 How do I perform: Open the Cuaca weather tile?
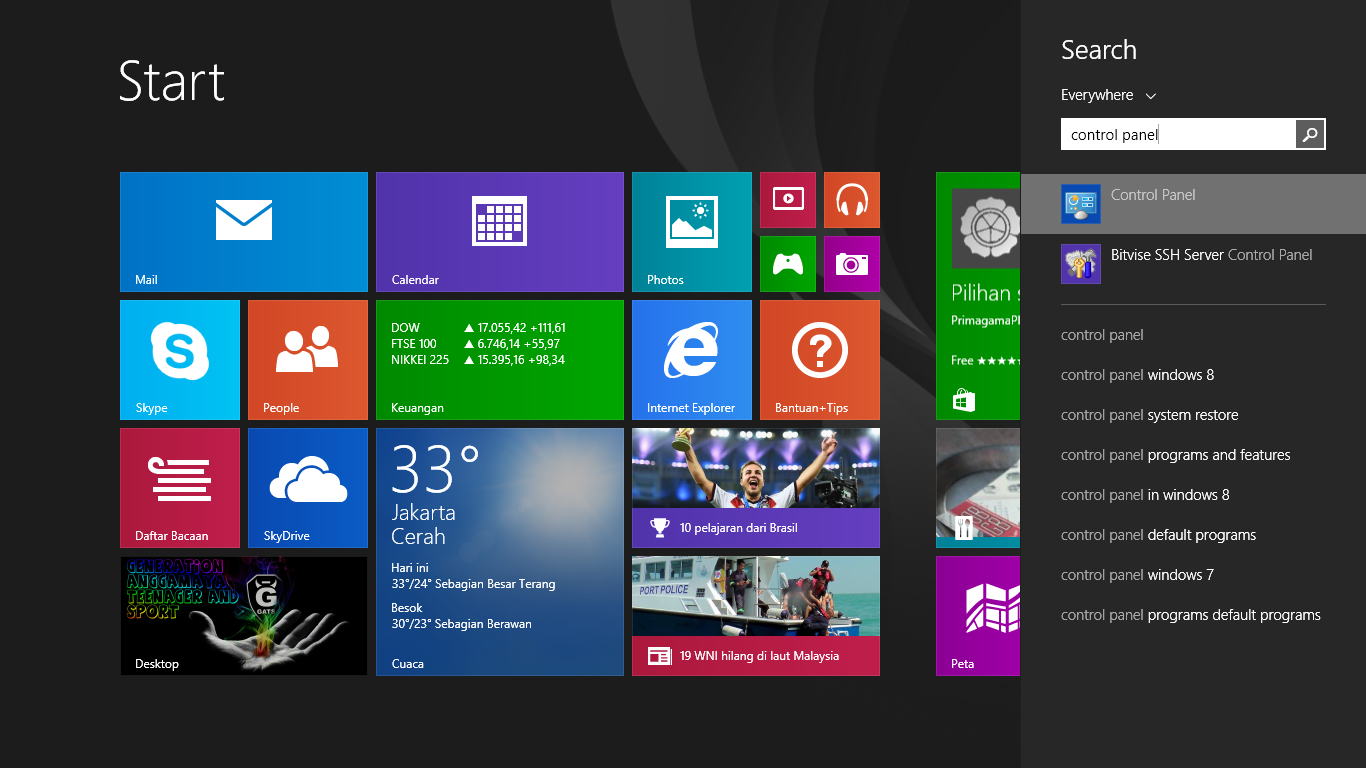coord(500,552)
